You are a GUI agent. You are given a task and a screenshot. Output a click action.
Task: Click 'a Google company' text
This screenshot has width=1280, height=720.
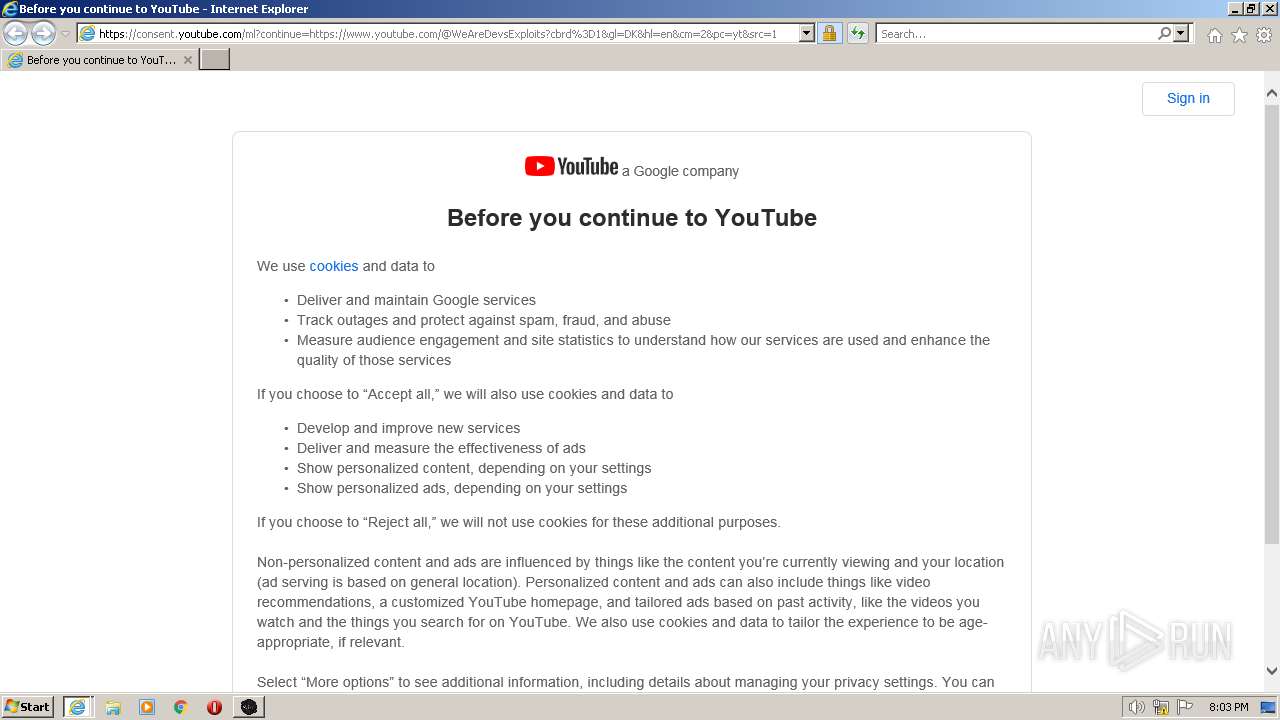coord(680,171)
